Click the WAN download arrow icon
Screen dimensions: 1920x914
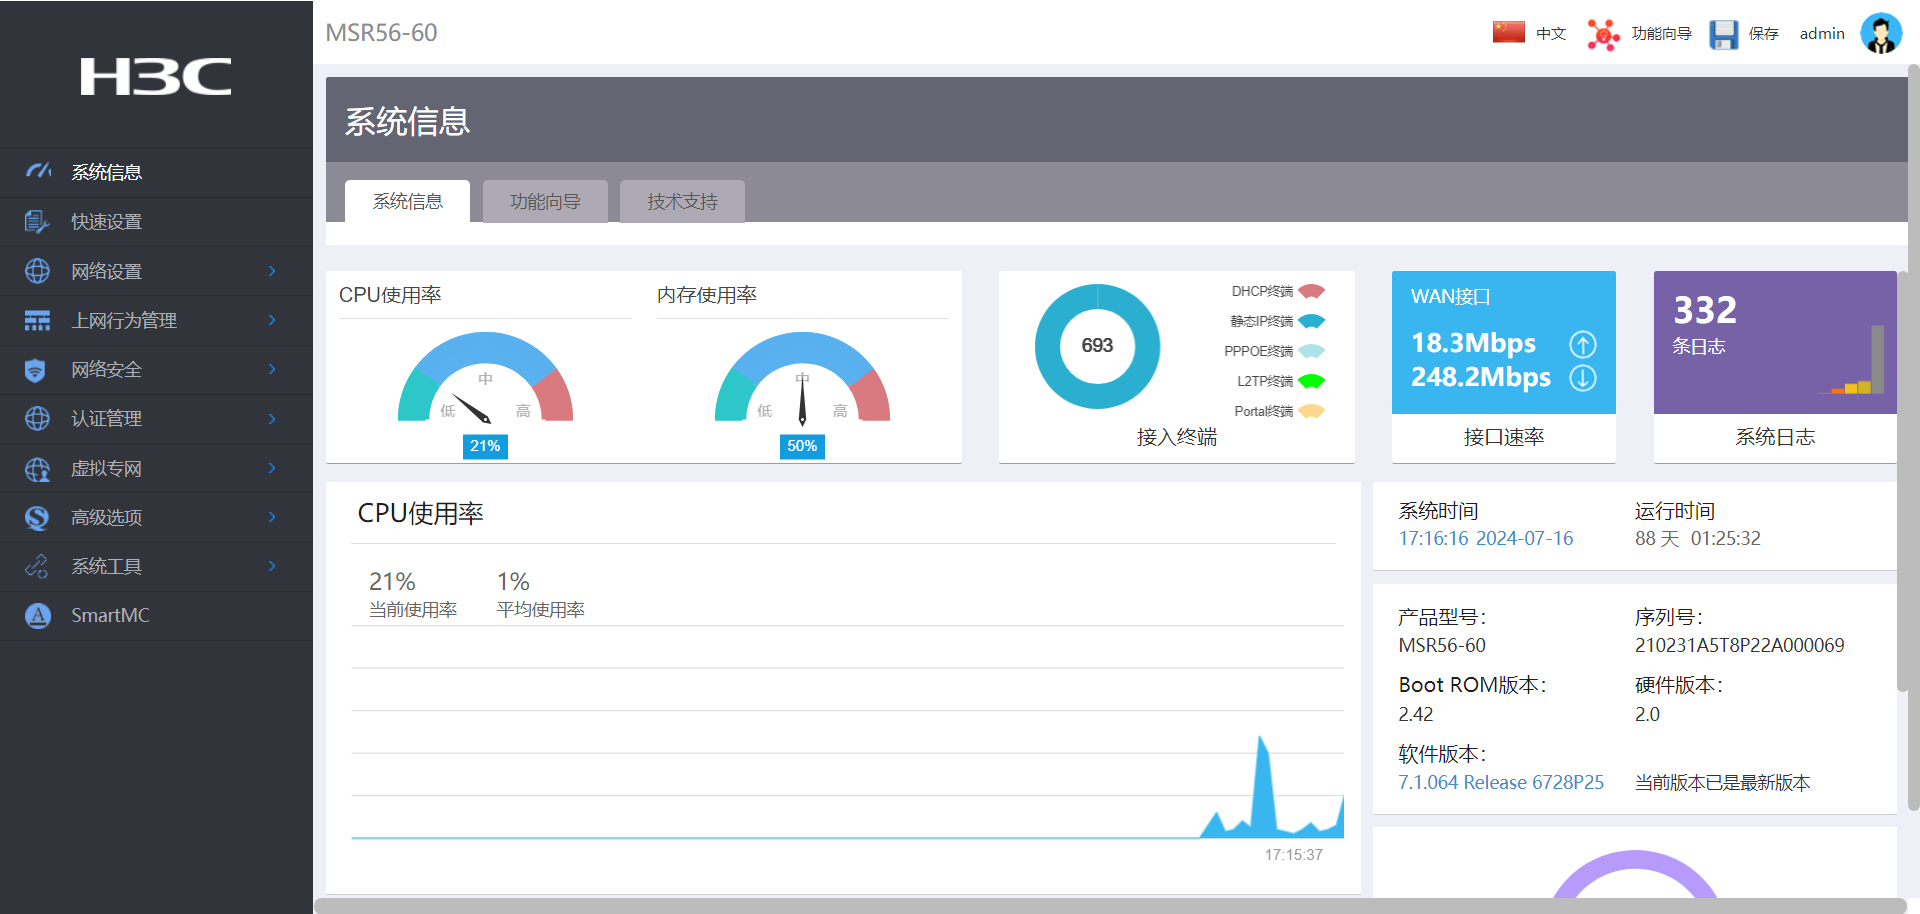tap(1583, 378)
